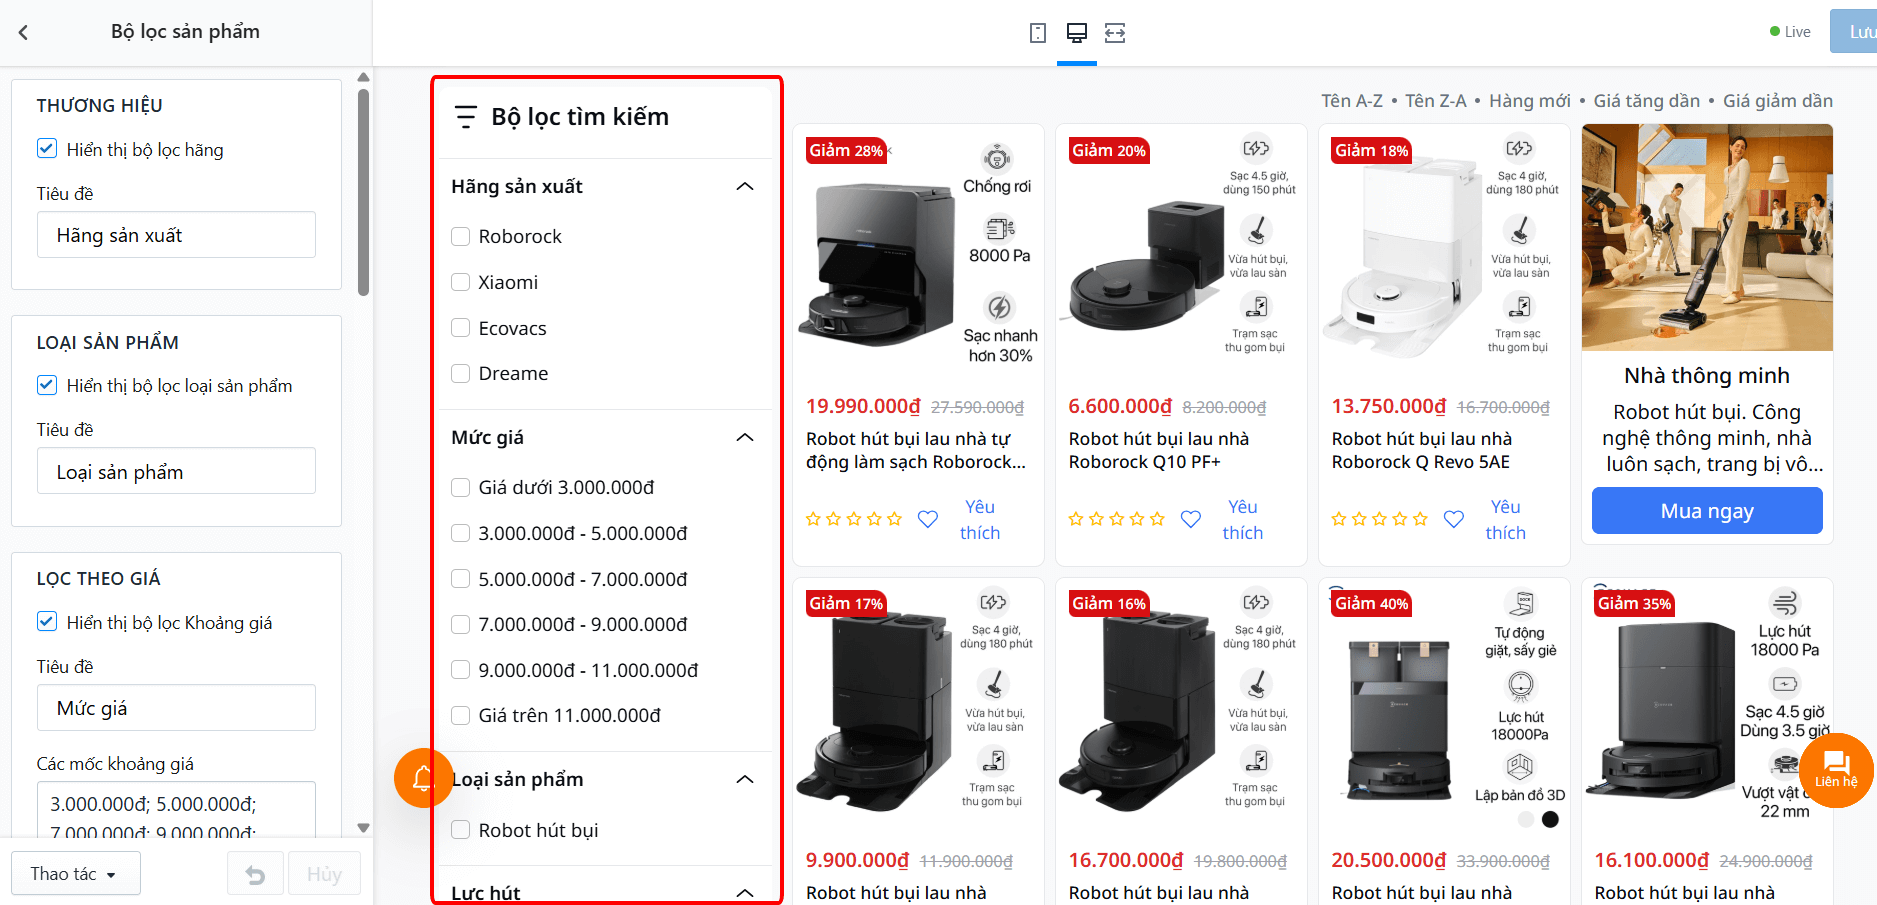Sort products by Hàng mới
The image size is (1877, 905).
tap(1530, 101)
